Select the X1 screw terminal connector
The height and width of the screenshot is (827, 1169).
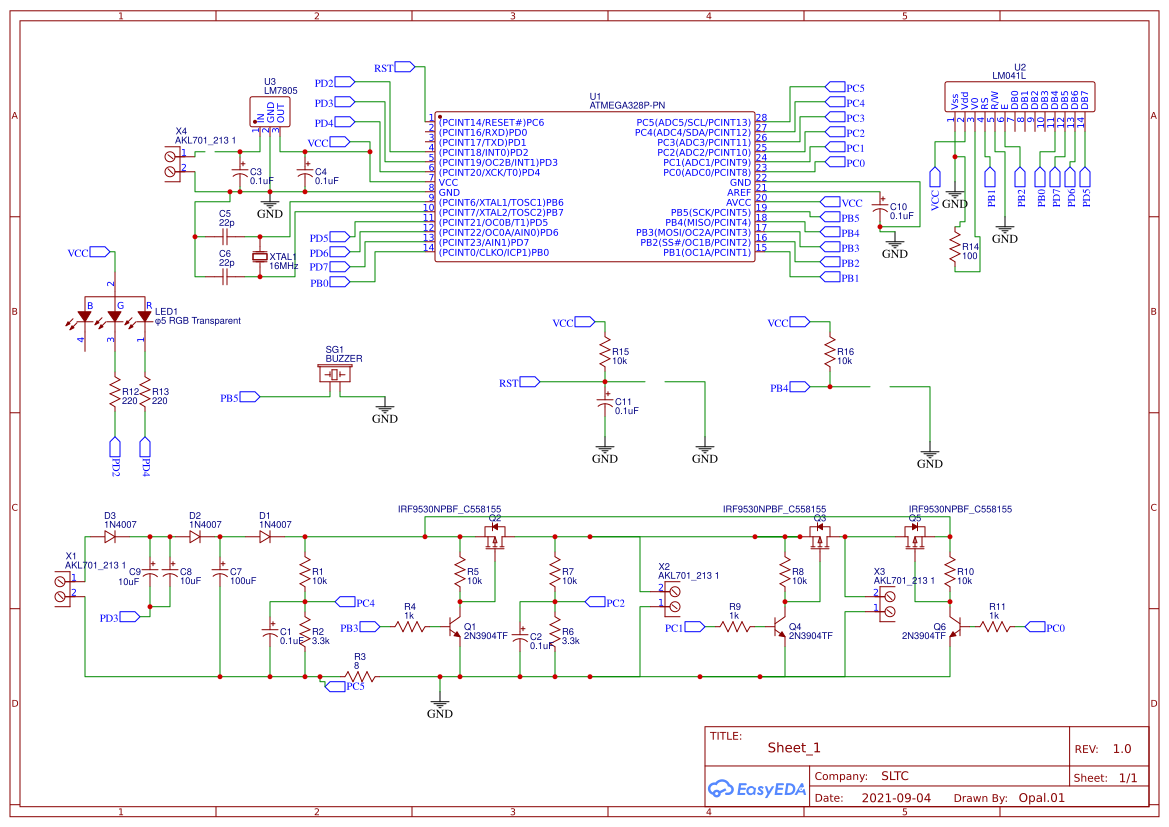click(x=65, y=588)
